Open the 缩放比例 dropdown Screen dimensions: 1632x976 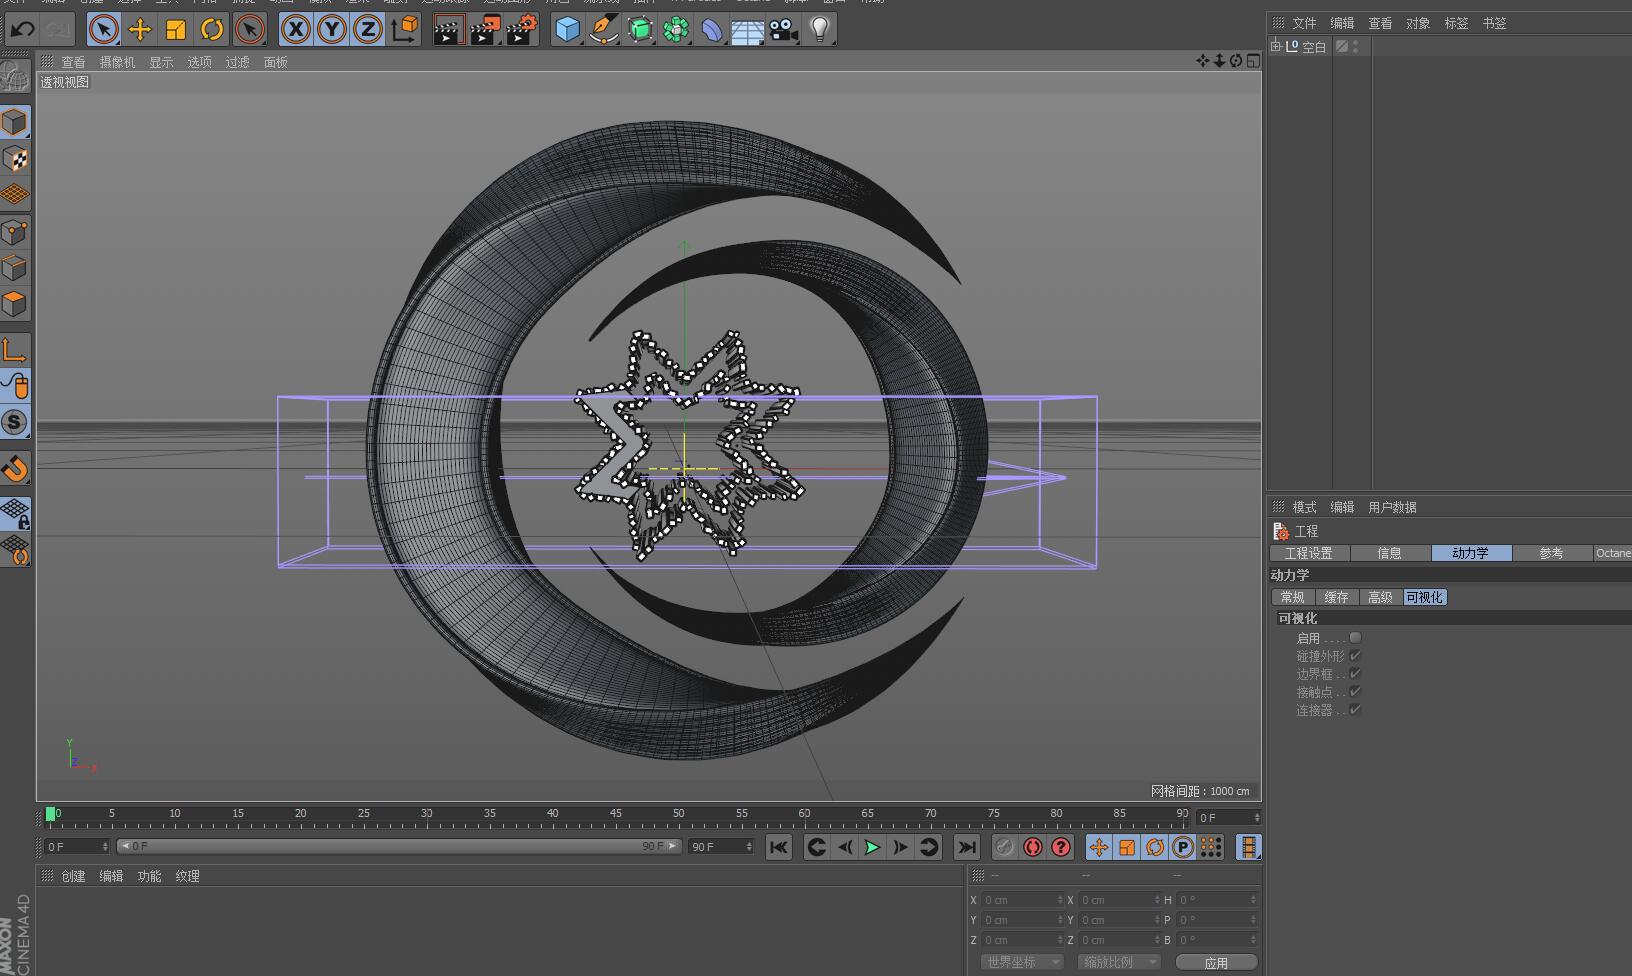click(x=1117, y=962)
